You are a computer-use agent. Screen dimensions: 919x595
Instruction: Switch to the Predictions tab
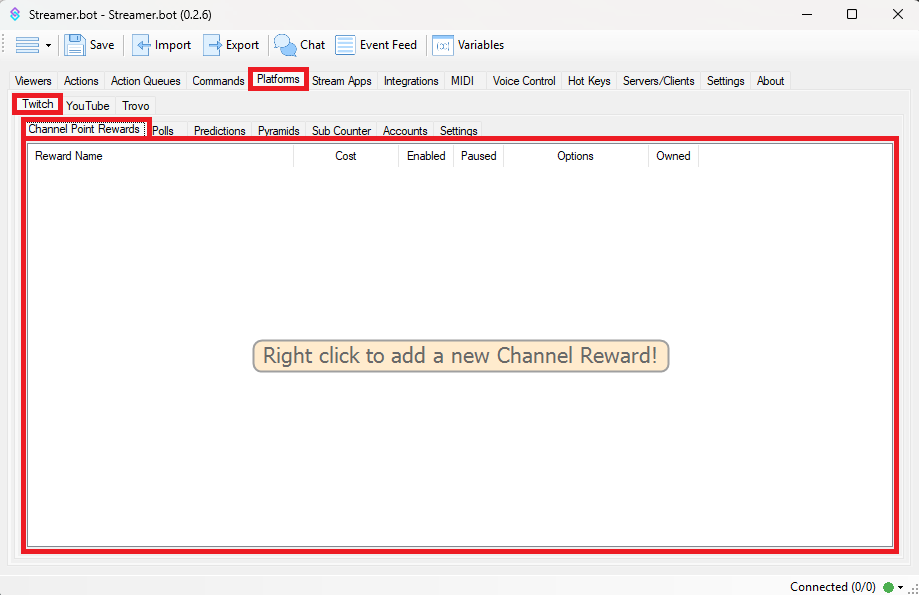tap(219, 131)
